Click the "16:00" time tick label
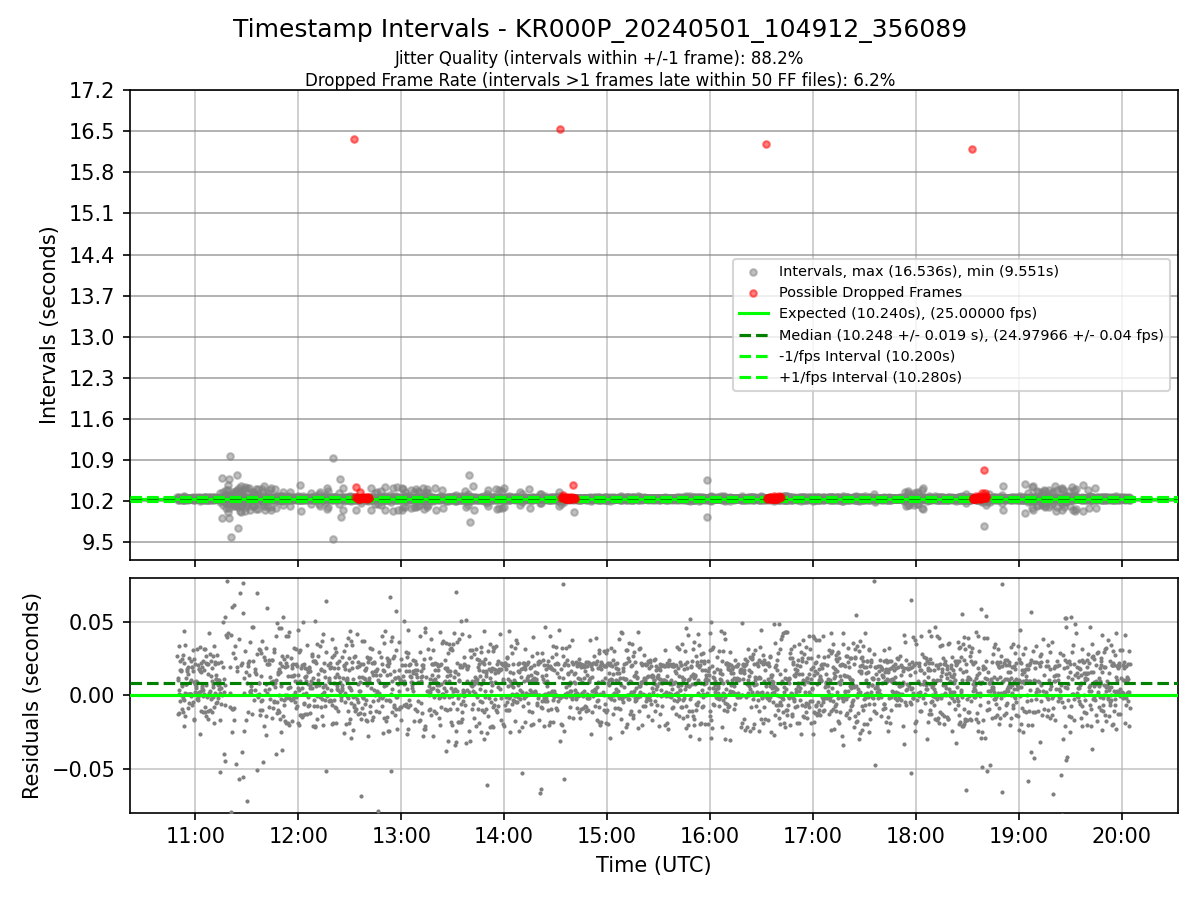This screenshot has width=1200, height=900. pyautogui.click(x=710, y=834)
